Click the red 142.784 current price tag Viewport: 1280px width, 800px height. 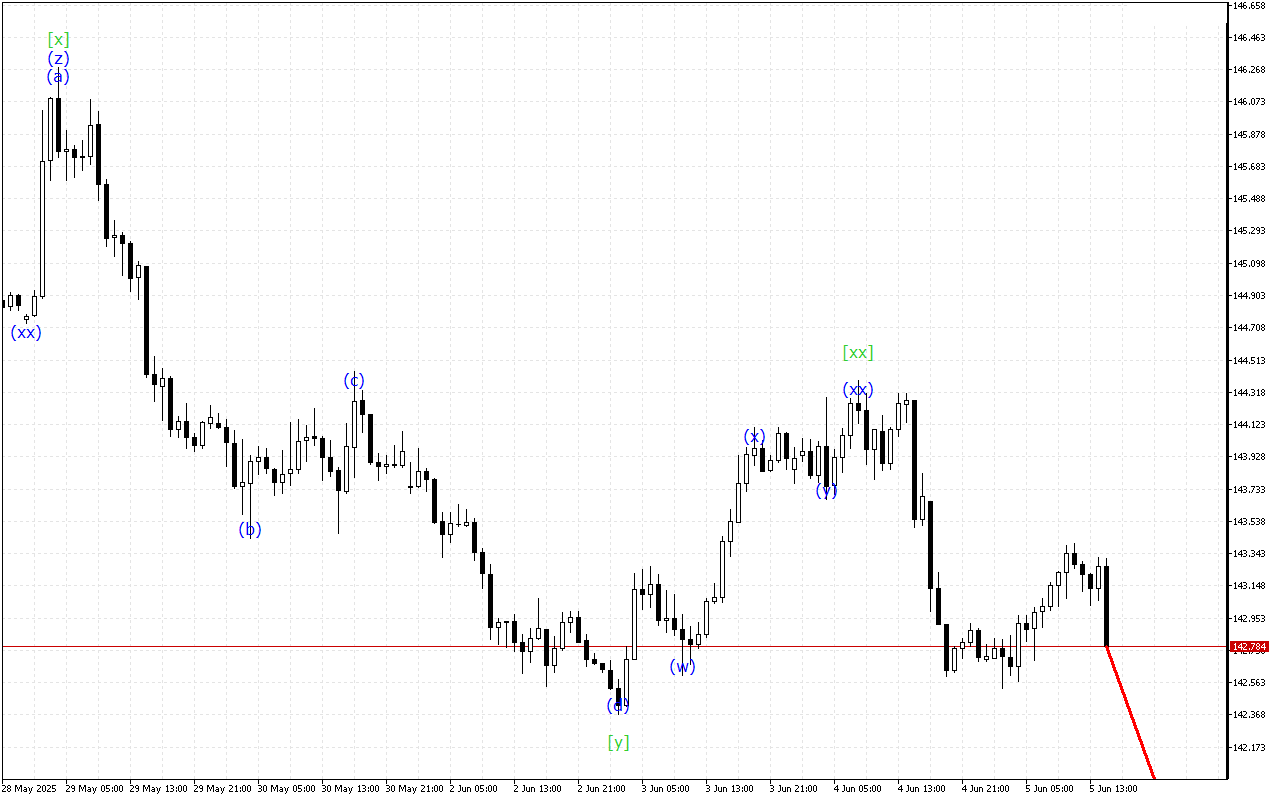coord(1249,647)
